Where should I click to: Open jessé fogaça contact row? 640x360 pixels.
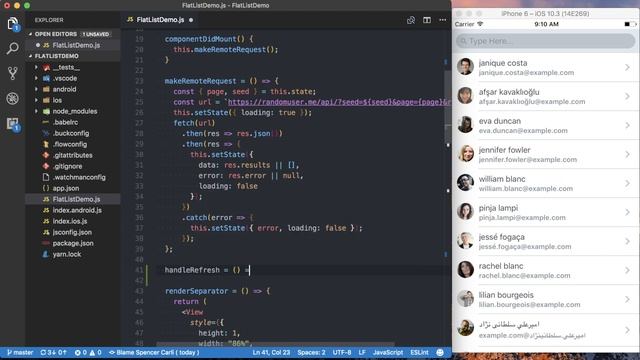(546, 241)
